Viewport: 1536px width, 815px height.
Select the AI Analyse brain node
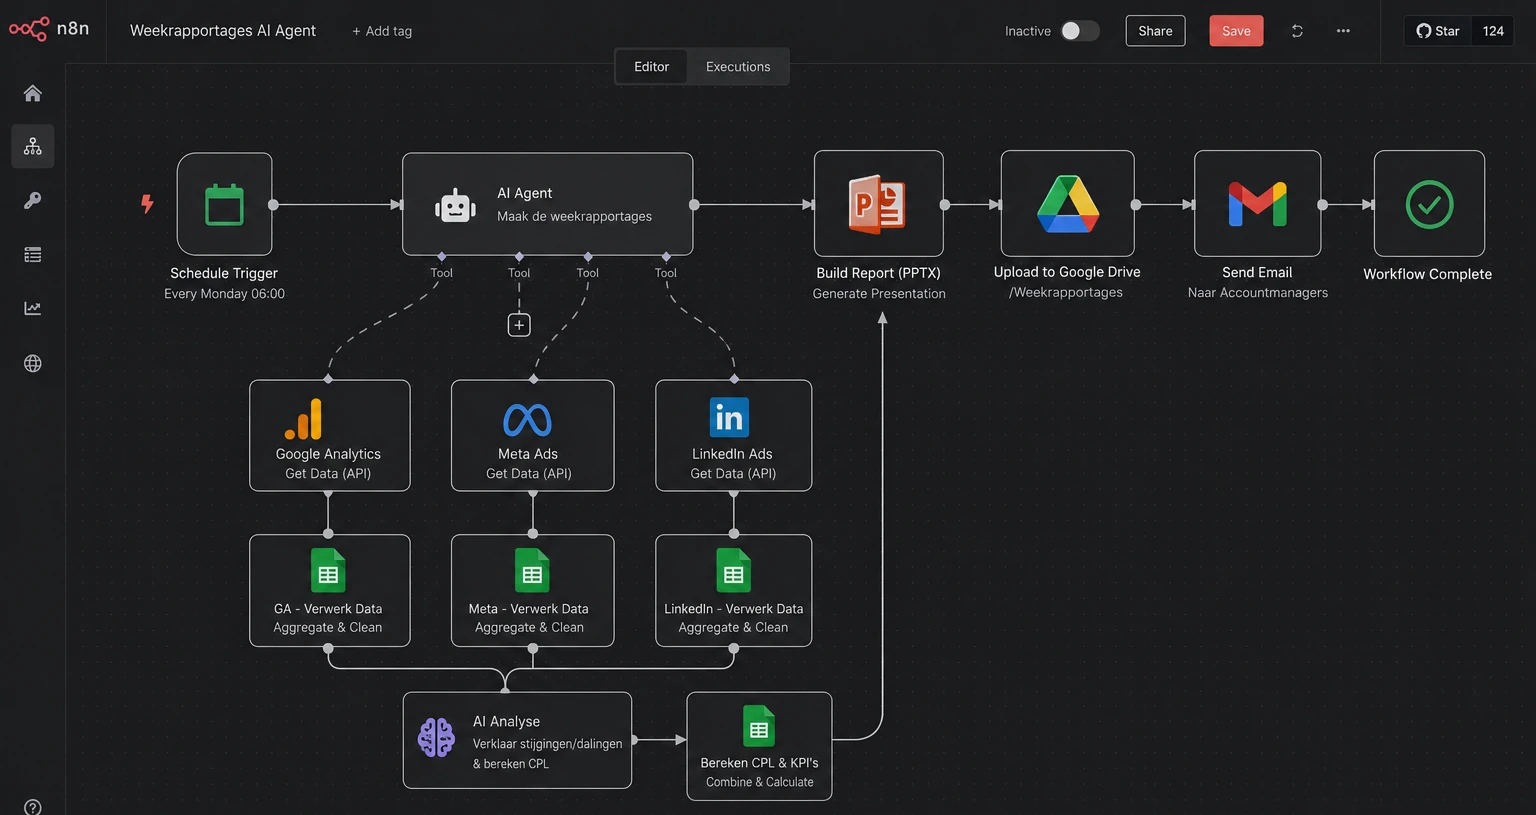pyautogui.click(x=517, y=740)
